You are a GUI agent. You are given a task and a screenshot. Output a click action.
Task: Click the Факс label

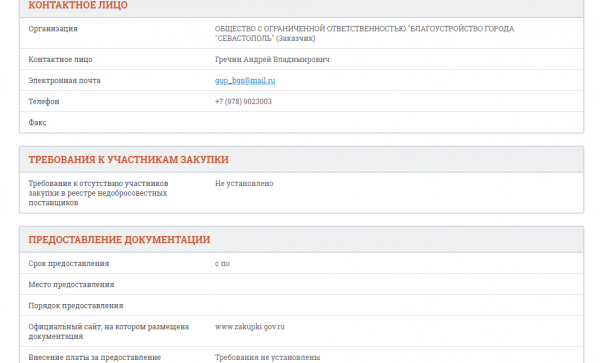point(37,122)
